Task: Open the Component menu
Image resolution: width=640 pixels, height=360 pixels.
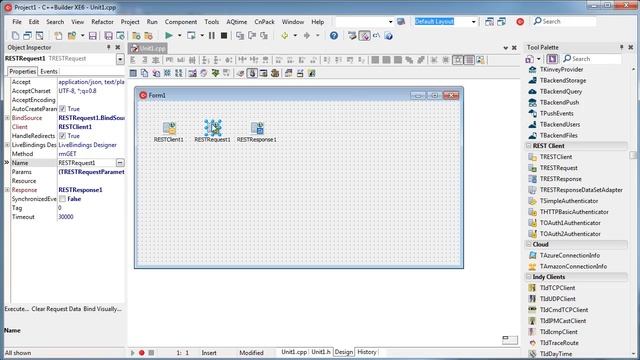Action: tap(181, 22)
